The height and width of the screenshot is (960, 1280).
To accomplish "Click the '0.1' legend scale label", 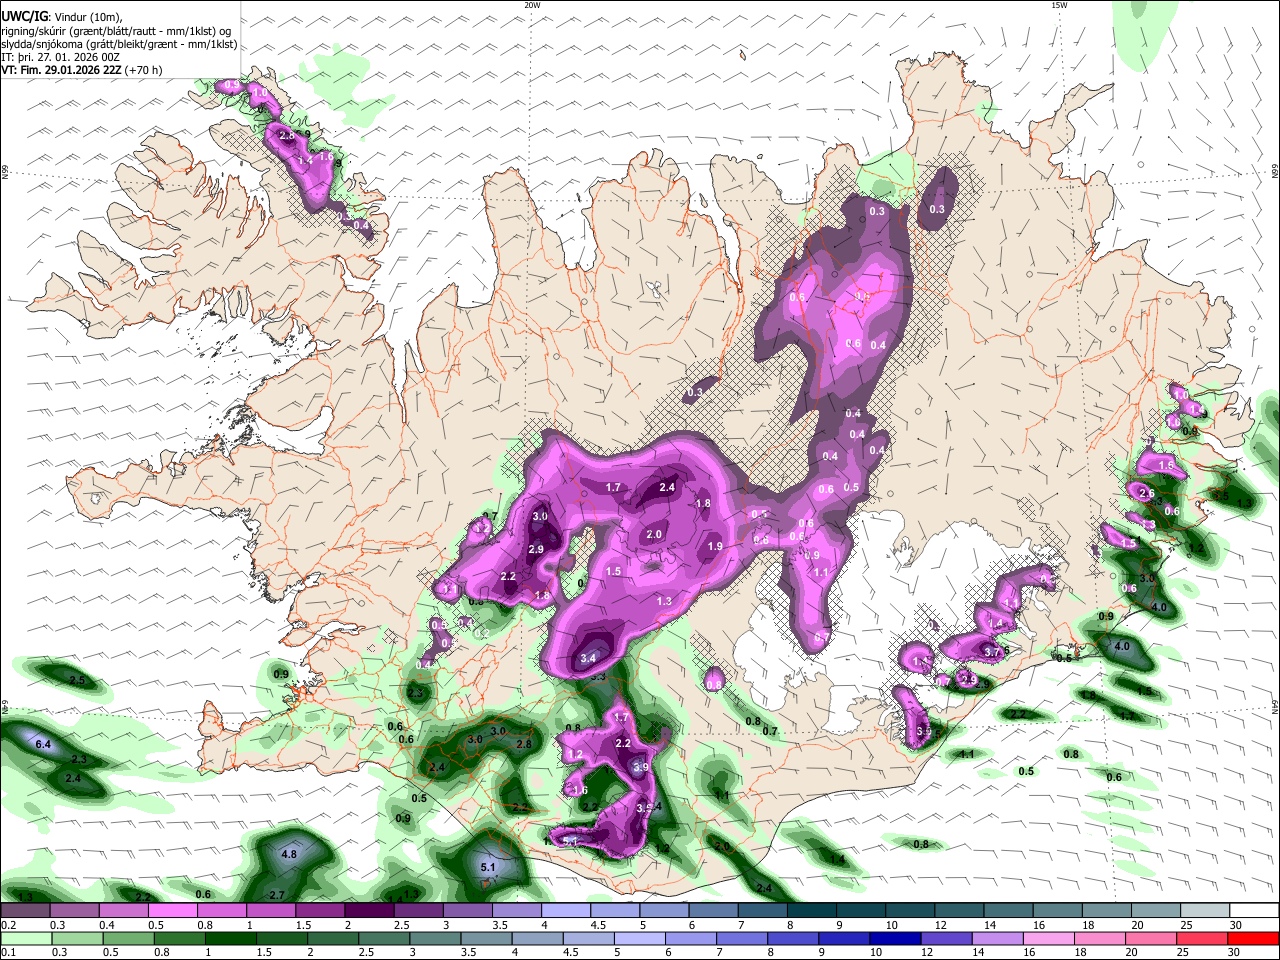I will click(x=7, y=952).
